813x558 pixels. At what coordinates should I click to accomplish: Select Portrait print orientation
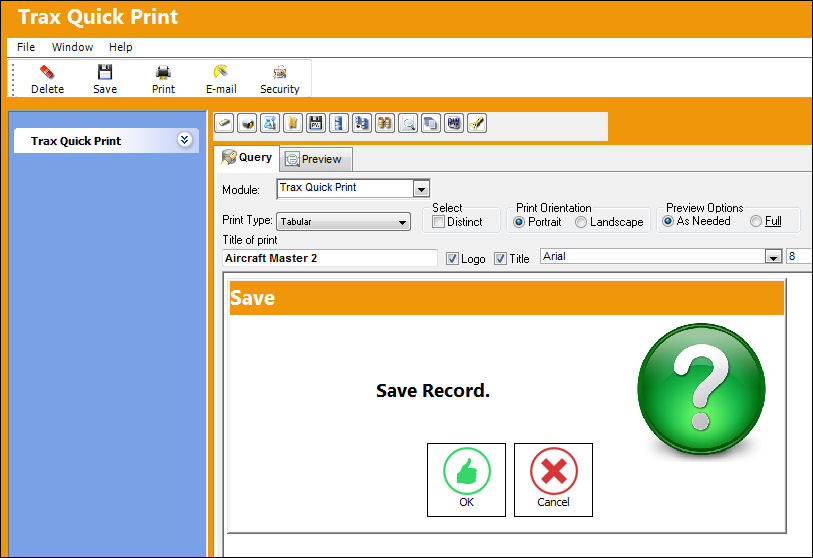point(518,222)
